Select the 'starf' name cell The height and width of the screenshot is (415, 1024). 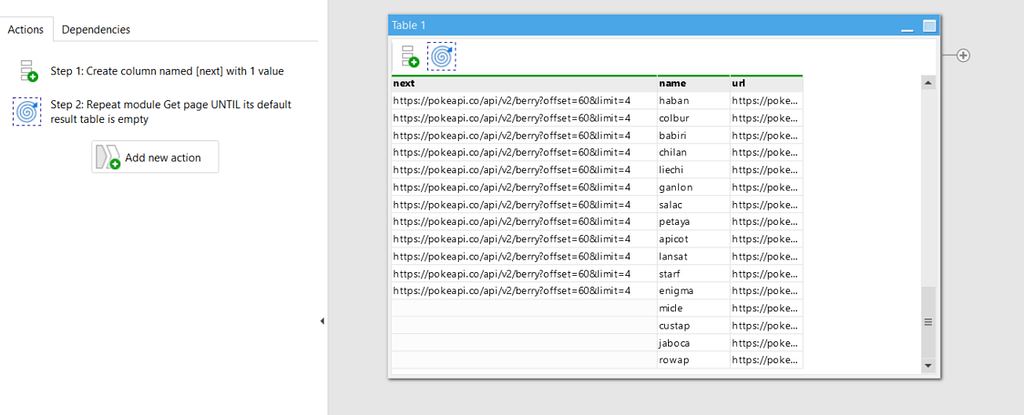click(x=694, y=274)
